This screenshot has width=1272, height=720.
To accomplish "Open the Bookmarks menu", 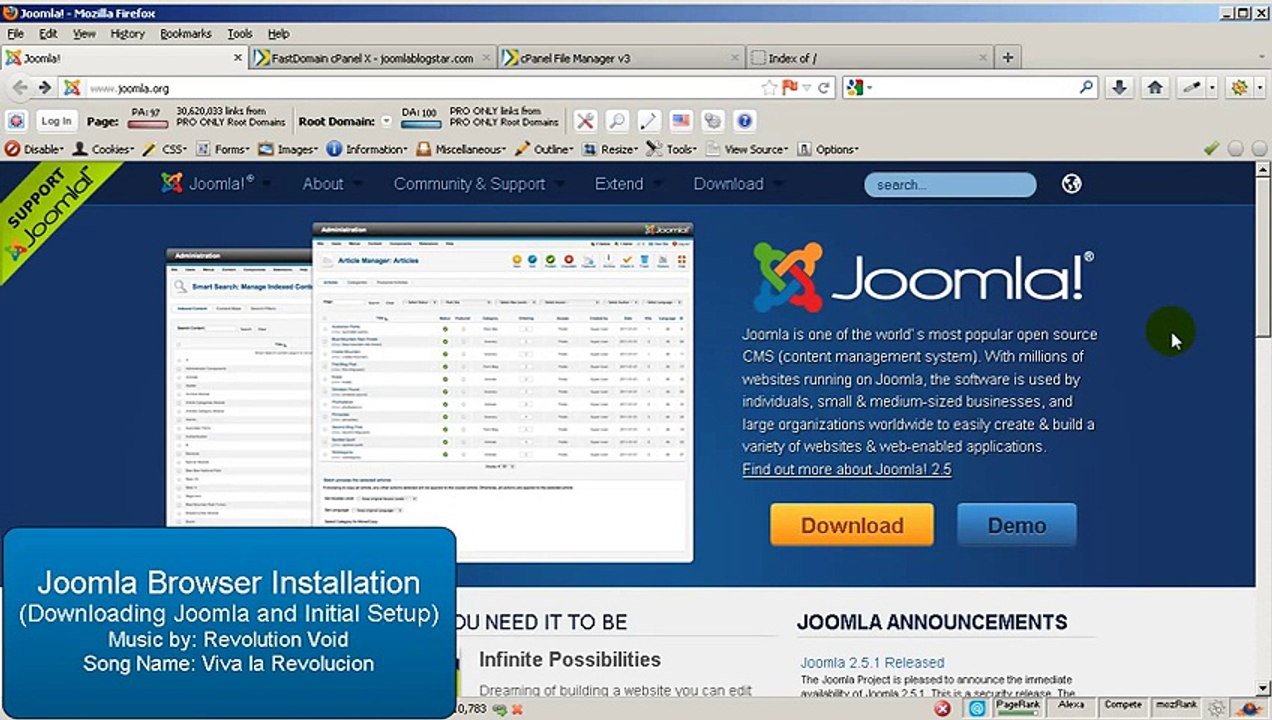I will pos(186,33).
